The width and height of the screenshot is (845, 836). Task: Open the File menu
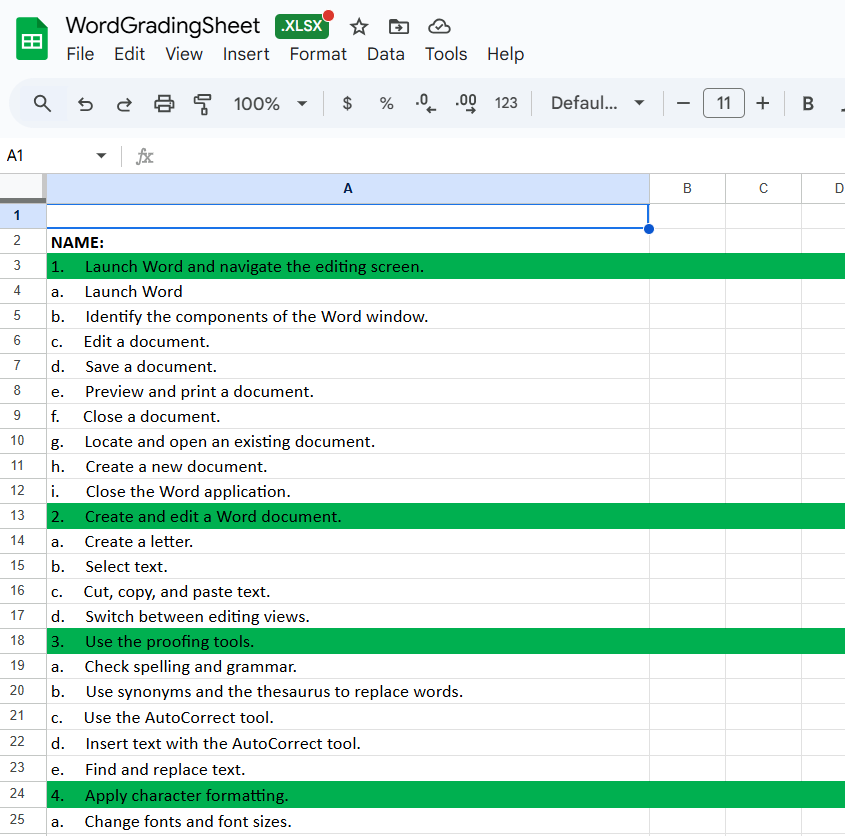80,54
